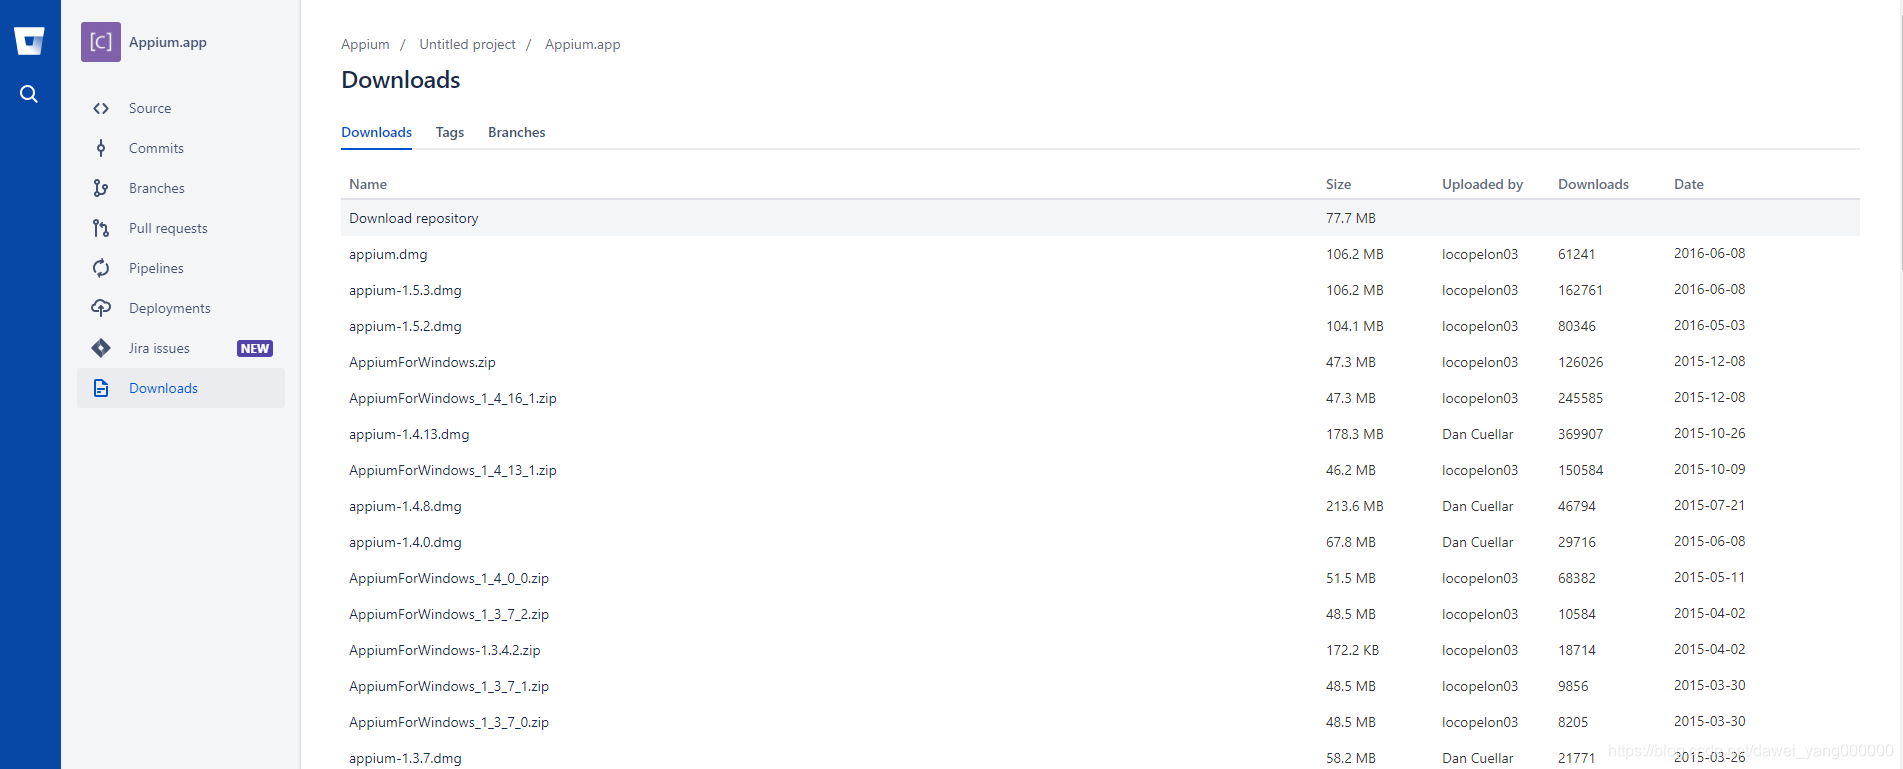Click the Downloads column header
This screenshot has height=769, width=1903.
coord(1593,184)
